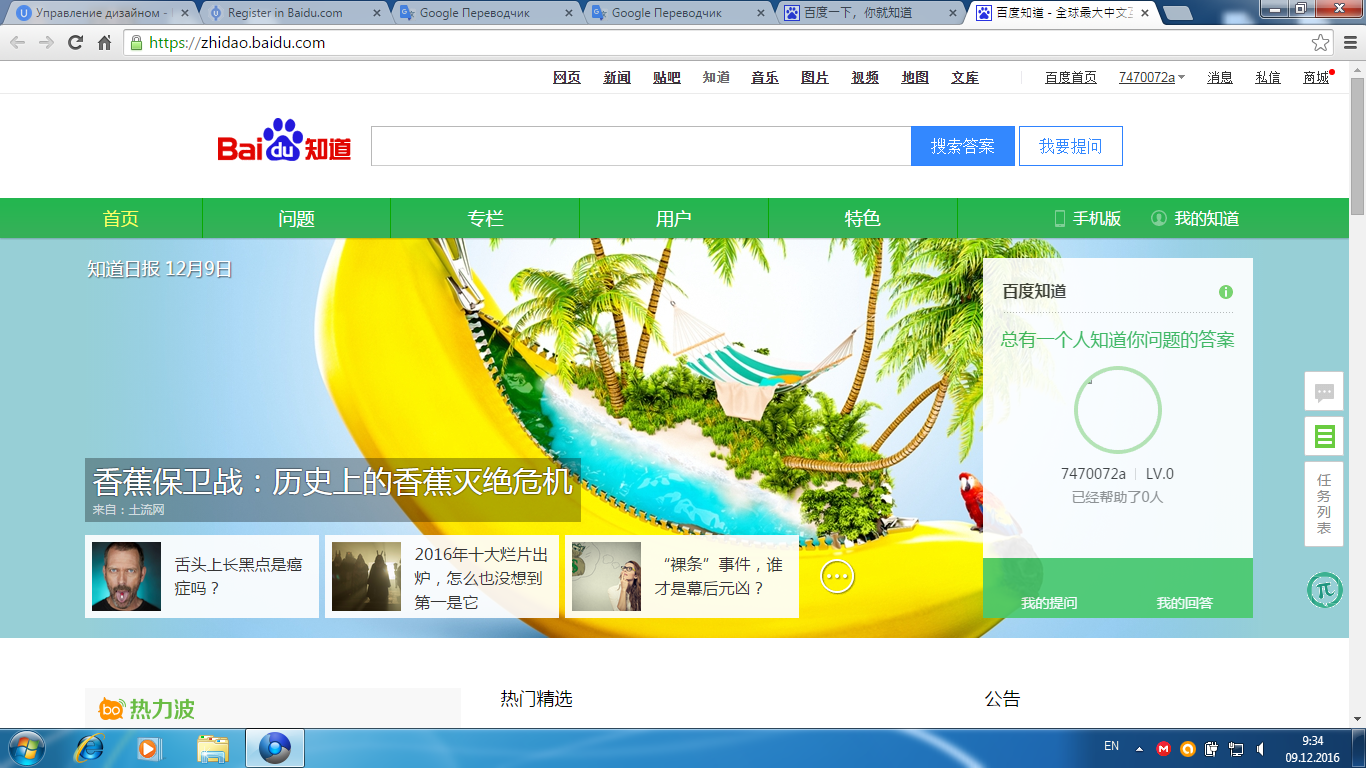Viewport: 1366px width, 768px height.
Task: Open the chat bubble feedback icon on right sidebar
Action: pyautogui.click(x=1324, y=392)
